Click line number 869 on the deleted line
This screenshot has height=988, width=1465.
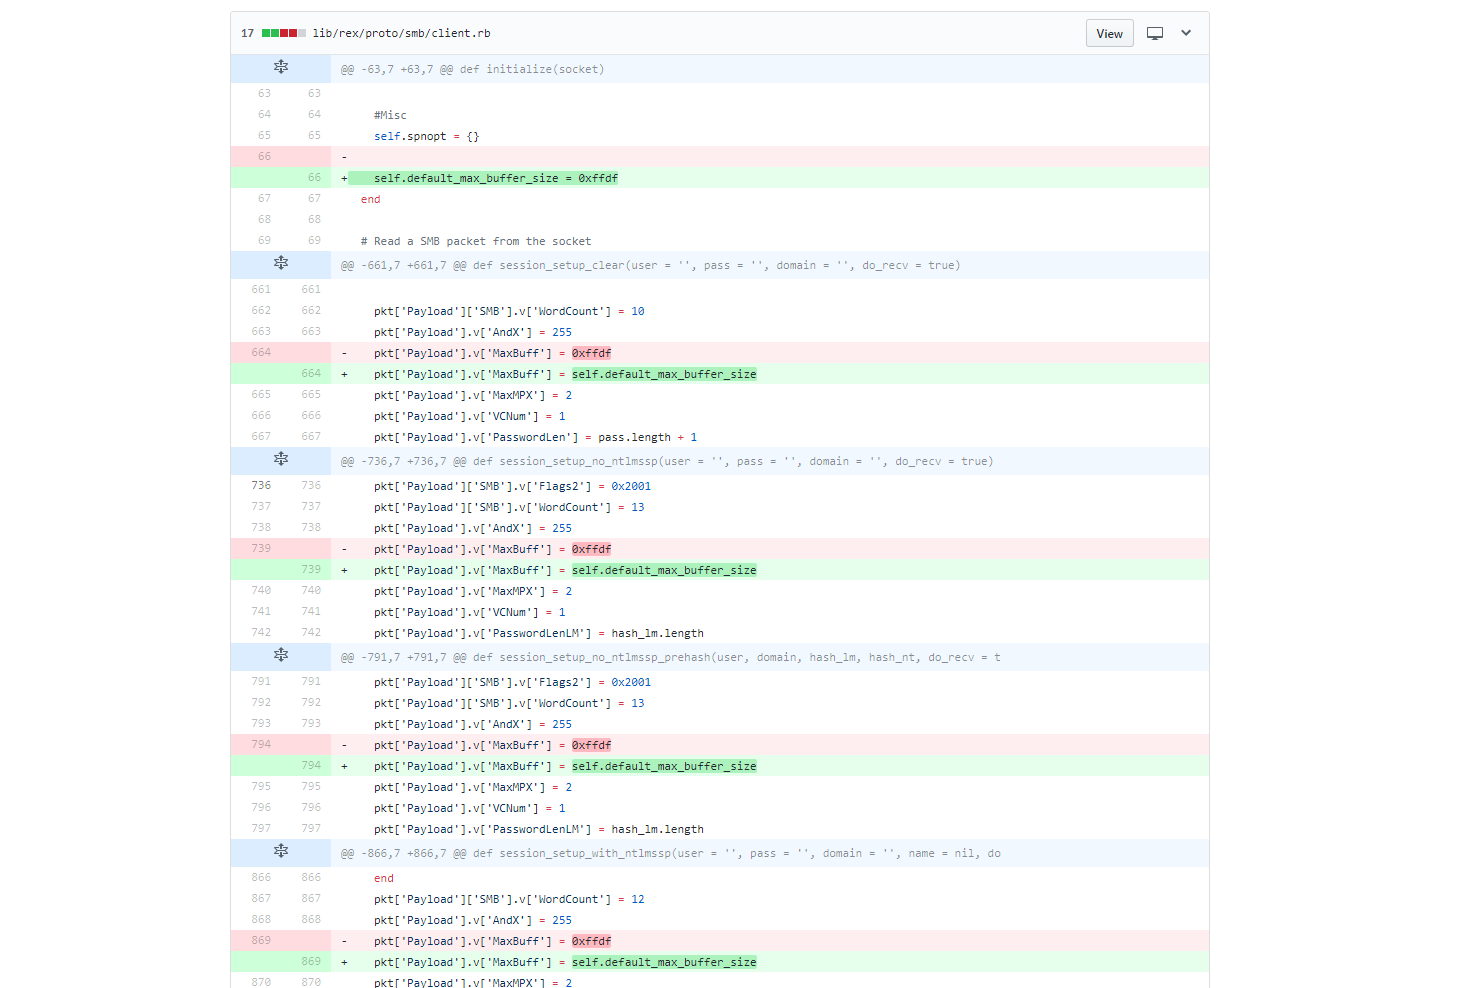point(260,940)
